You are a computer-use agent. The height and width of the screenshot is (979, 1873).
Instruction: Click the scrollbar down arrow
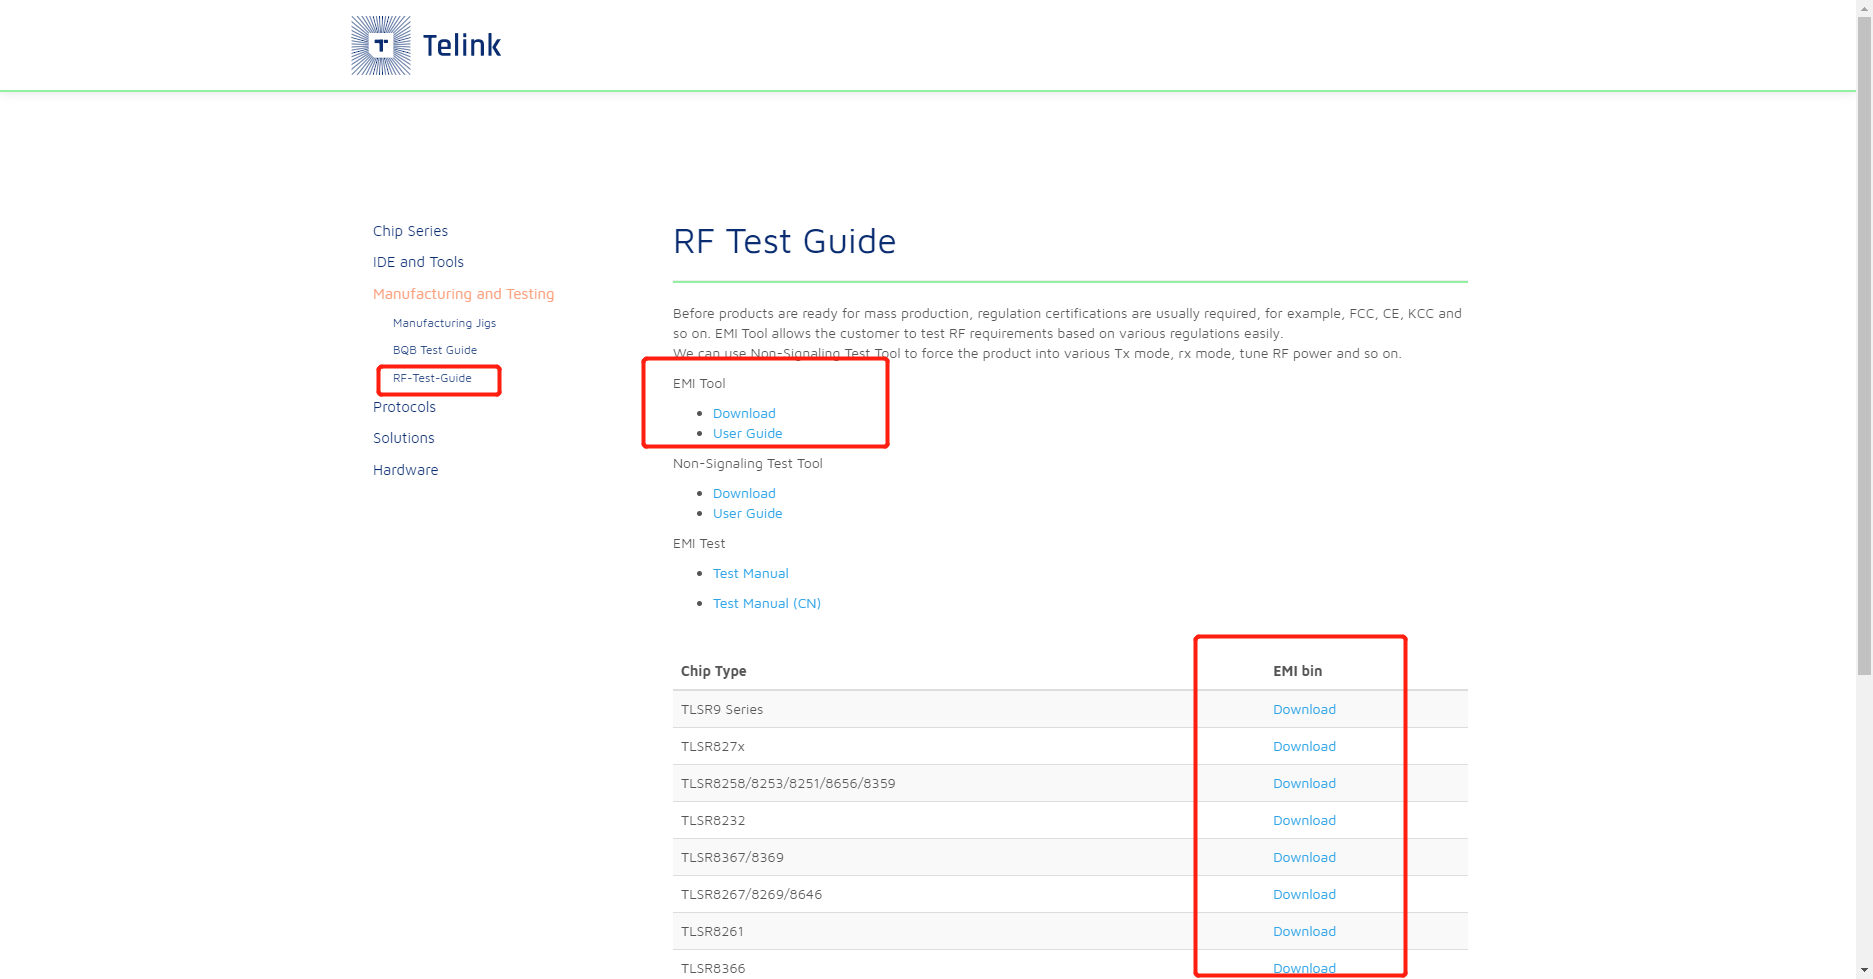coord(1864,971)
